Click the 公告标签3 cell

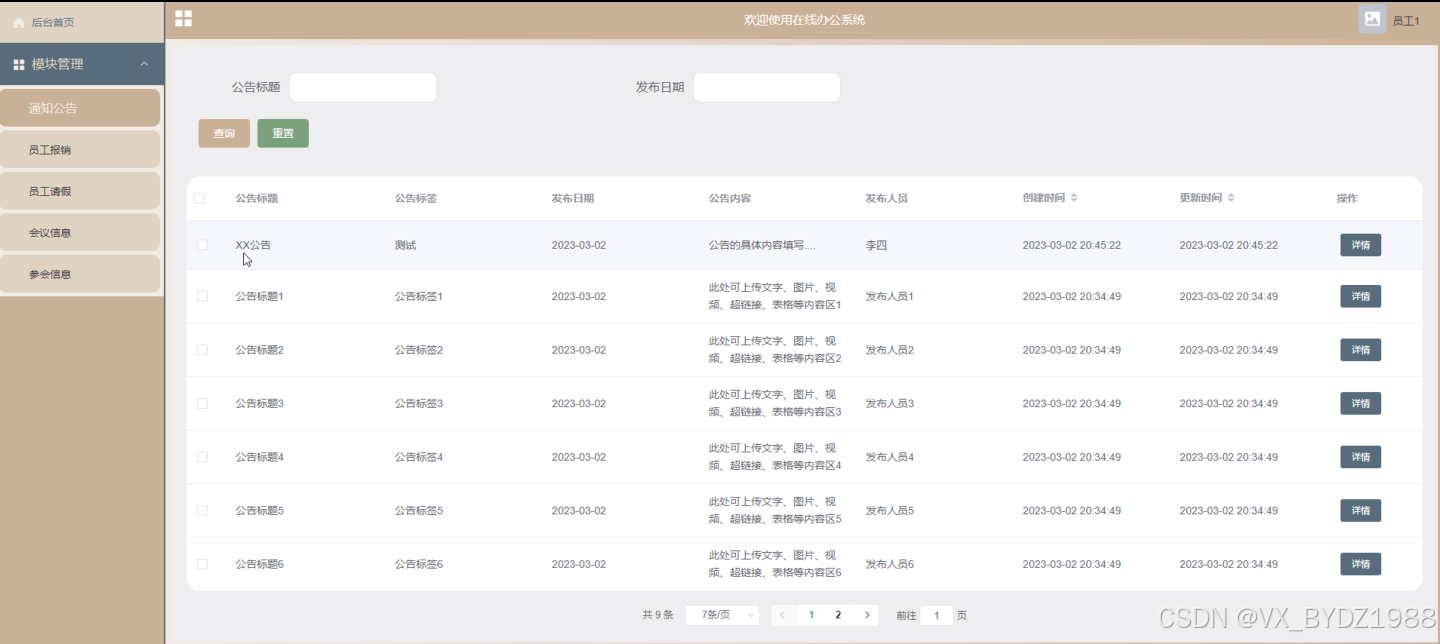click(x=418, y=403)
